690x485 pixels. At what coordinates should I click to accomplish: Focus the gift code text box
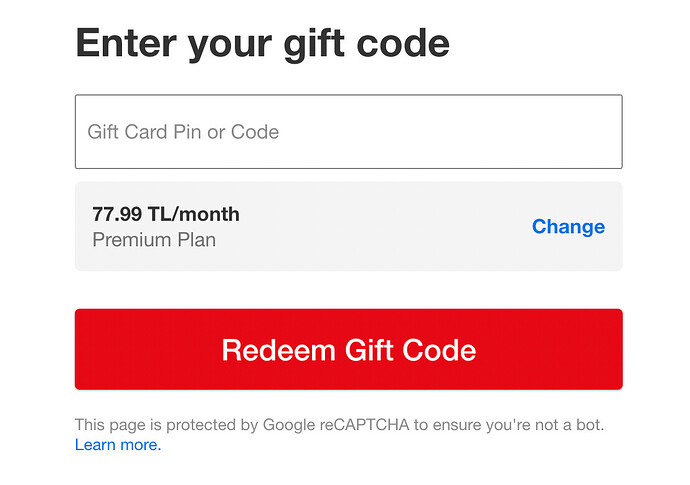[349, 132]
